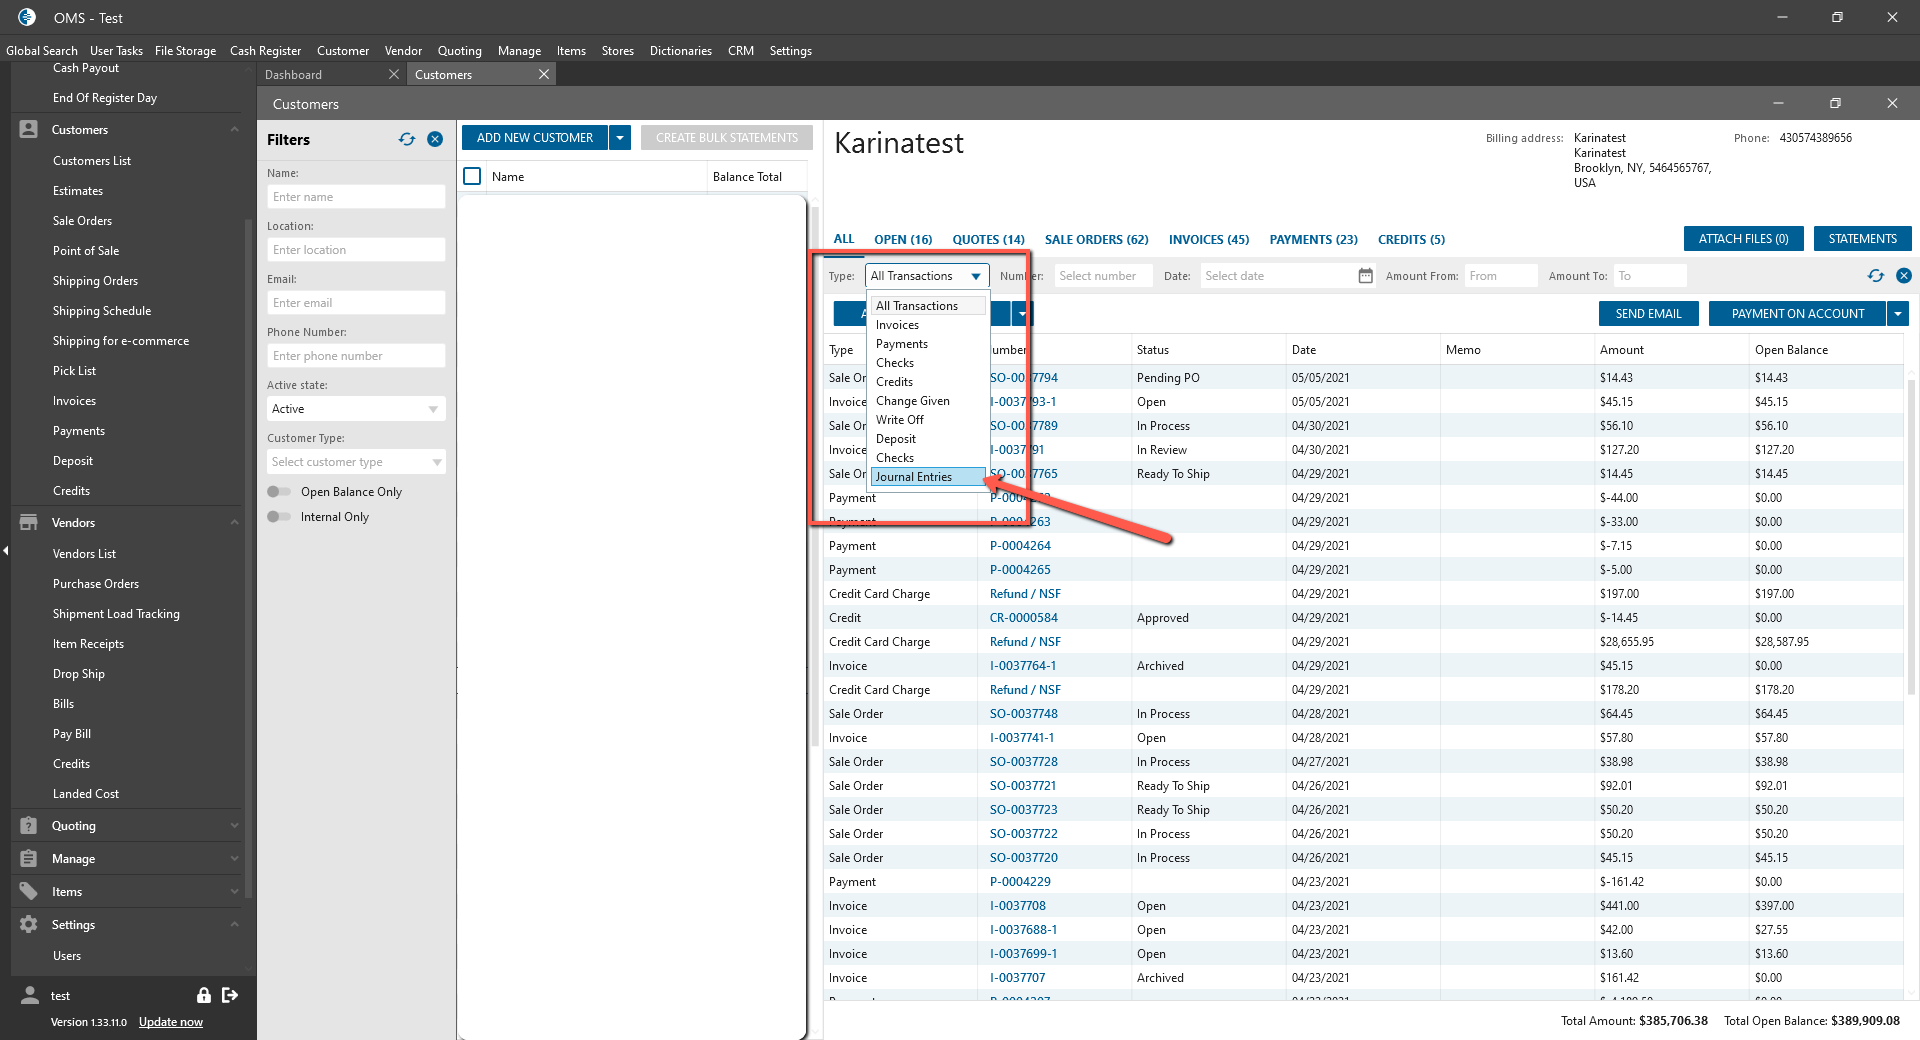Open the date picker calendar icon
1920x1040 pixels.
(x=1365, y=276)
